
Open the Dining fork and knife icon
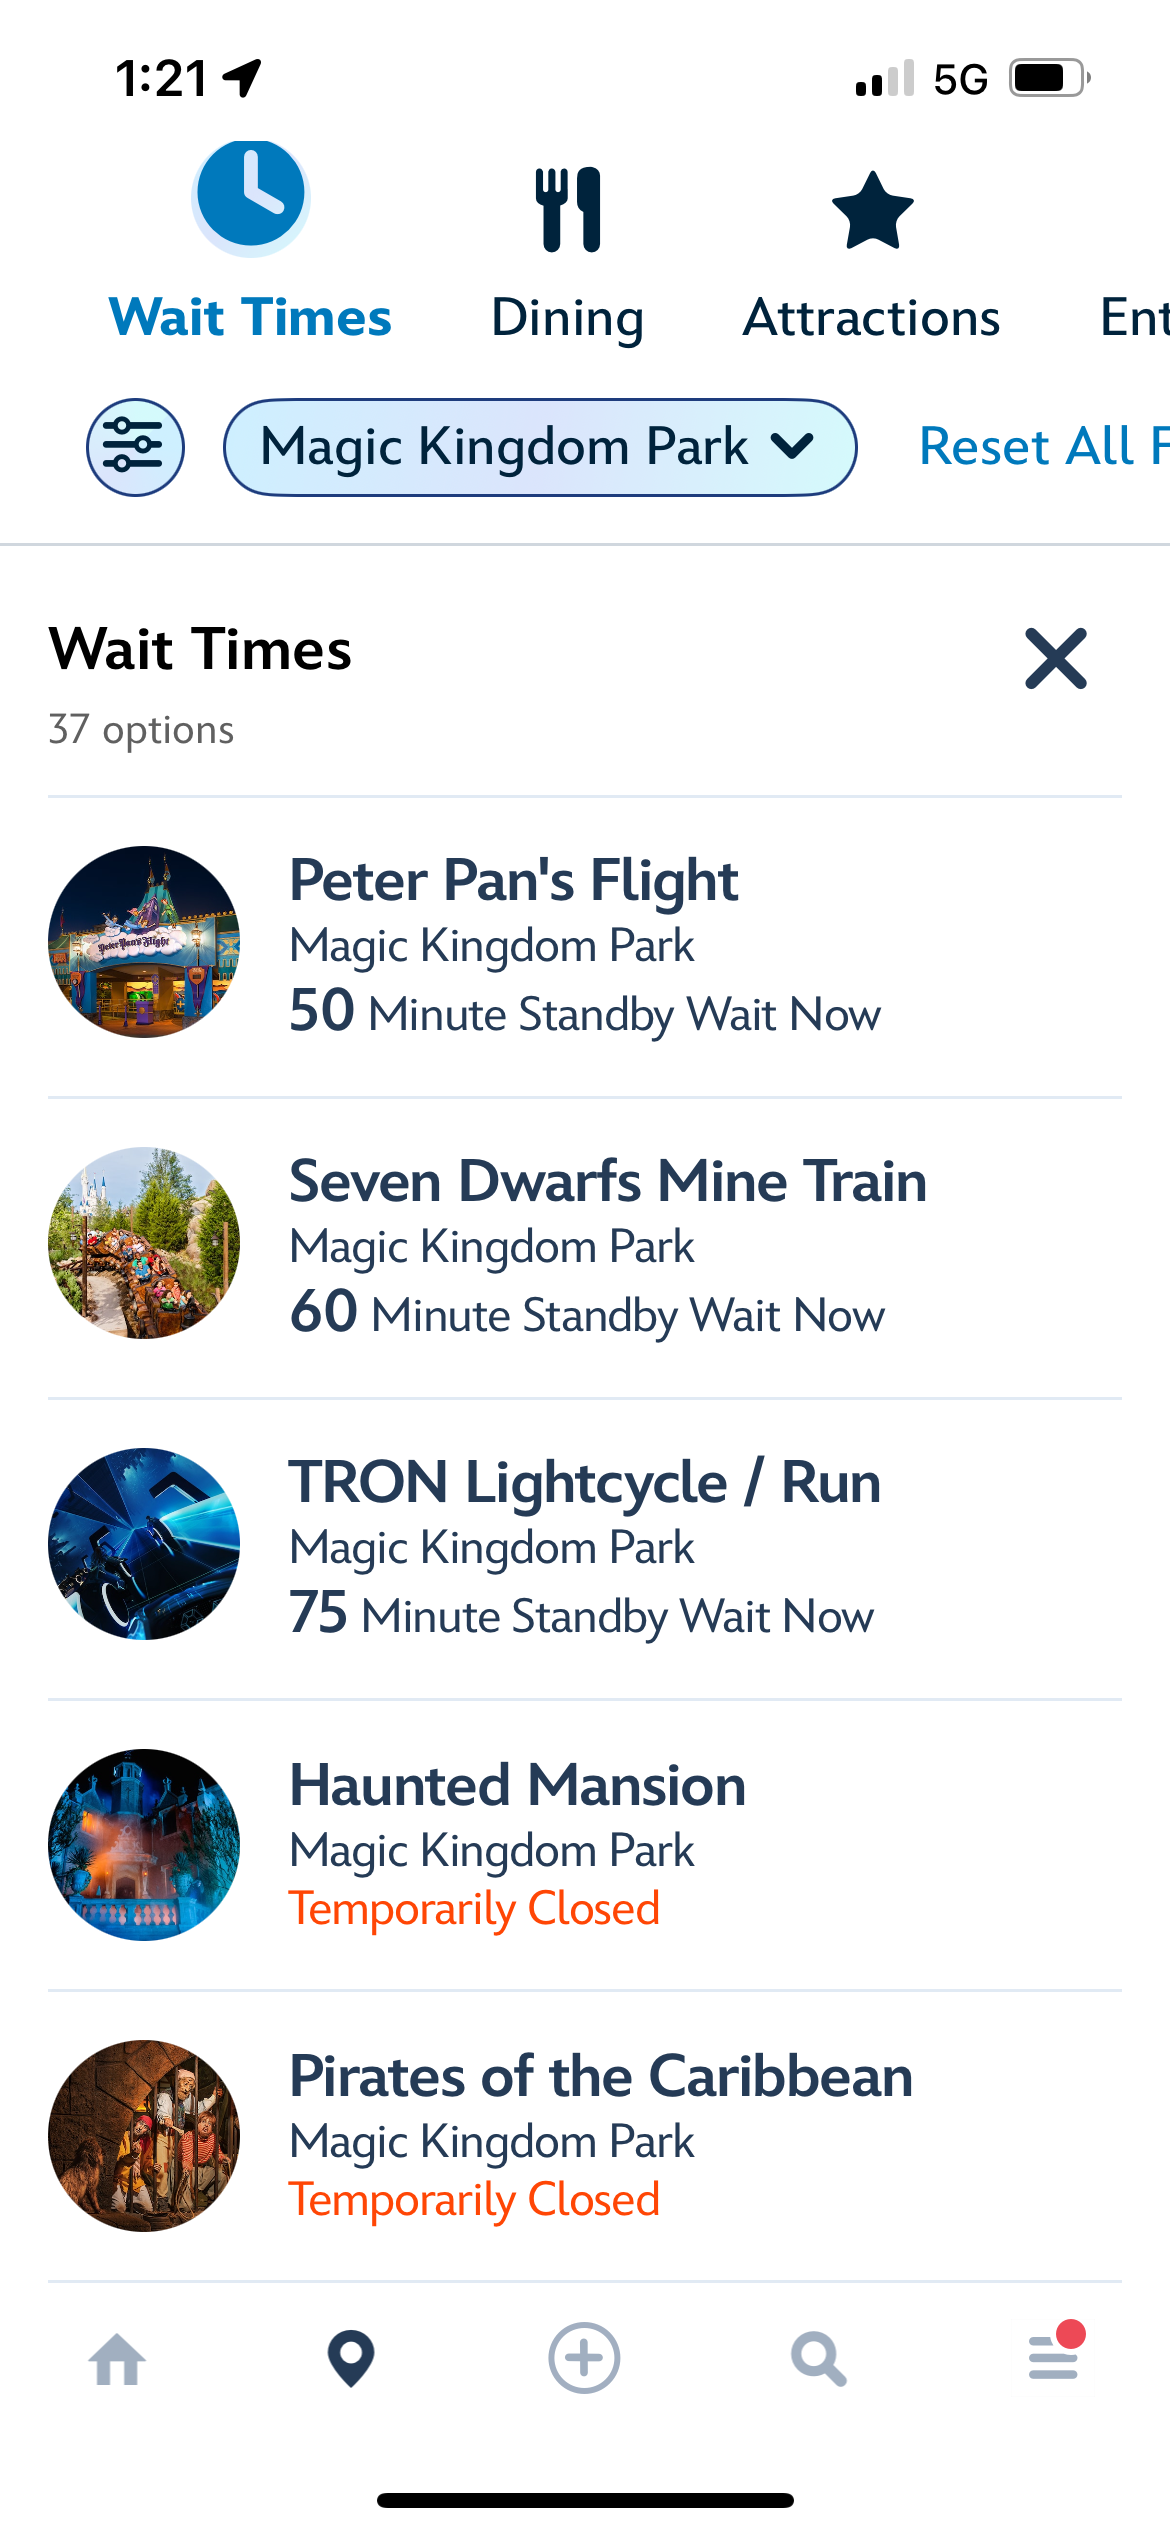pyautogui.click(x=568, y=209)
